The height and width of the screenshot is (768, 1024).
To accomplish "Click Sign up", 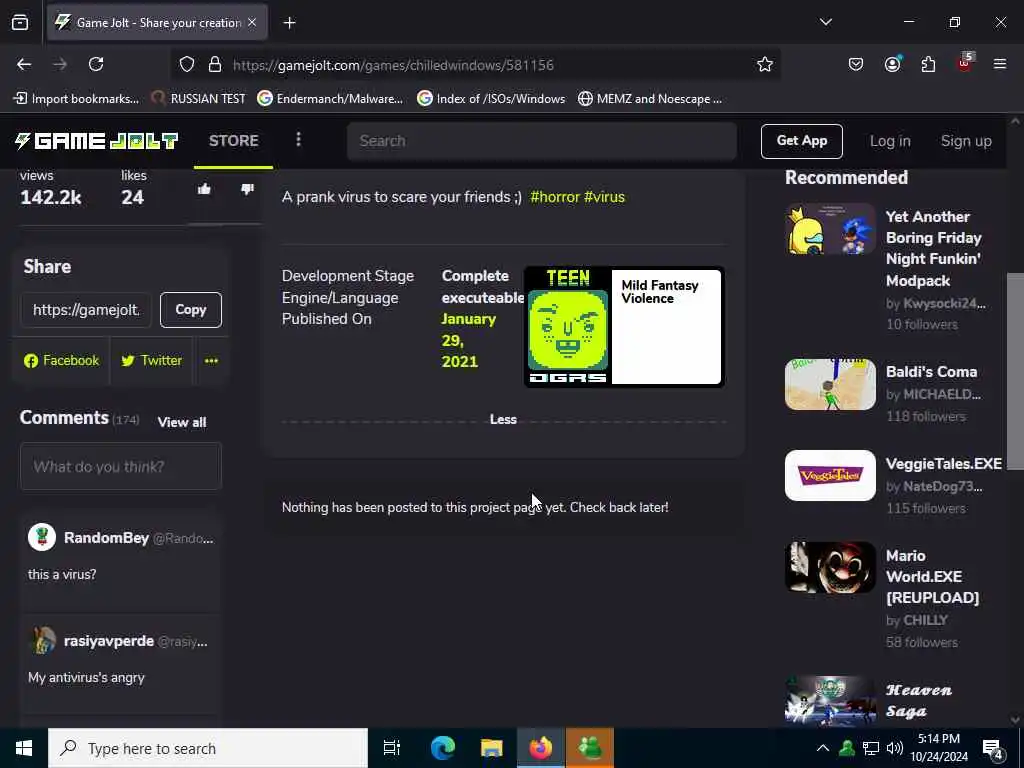I will (966, 141).
